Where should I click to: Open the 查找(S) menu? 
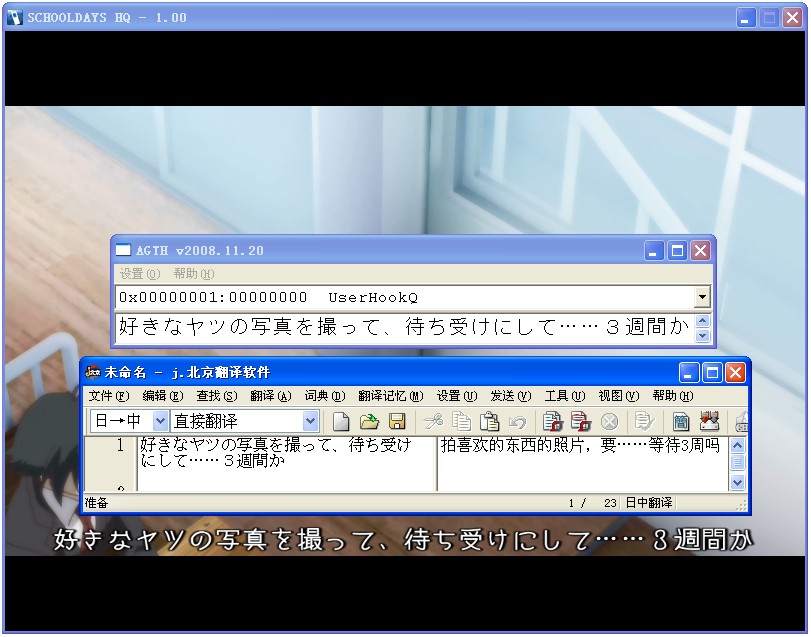(x=217, y=396)
